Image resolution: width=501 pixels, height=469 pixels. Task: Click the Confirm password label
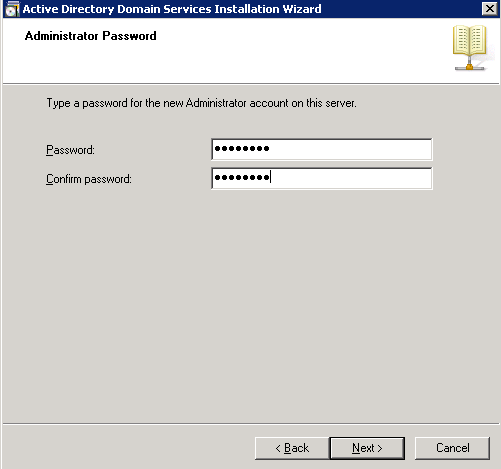tap(89, 179)
